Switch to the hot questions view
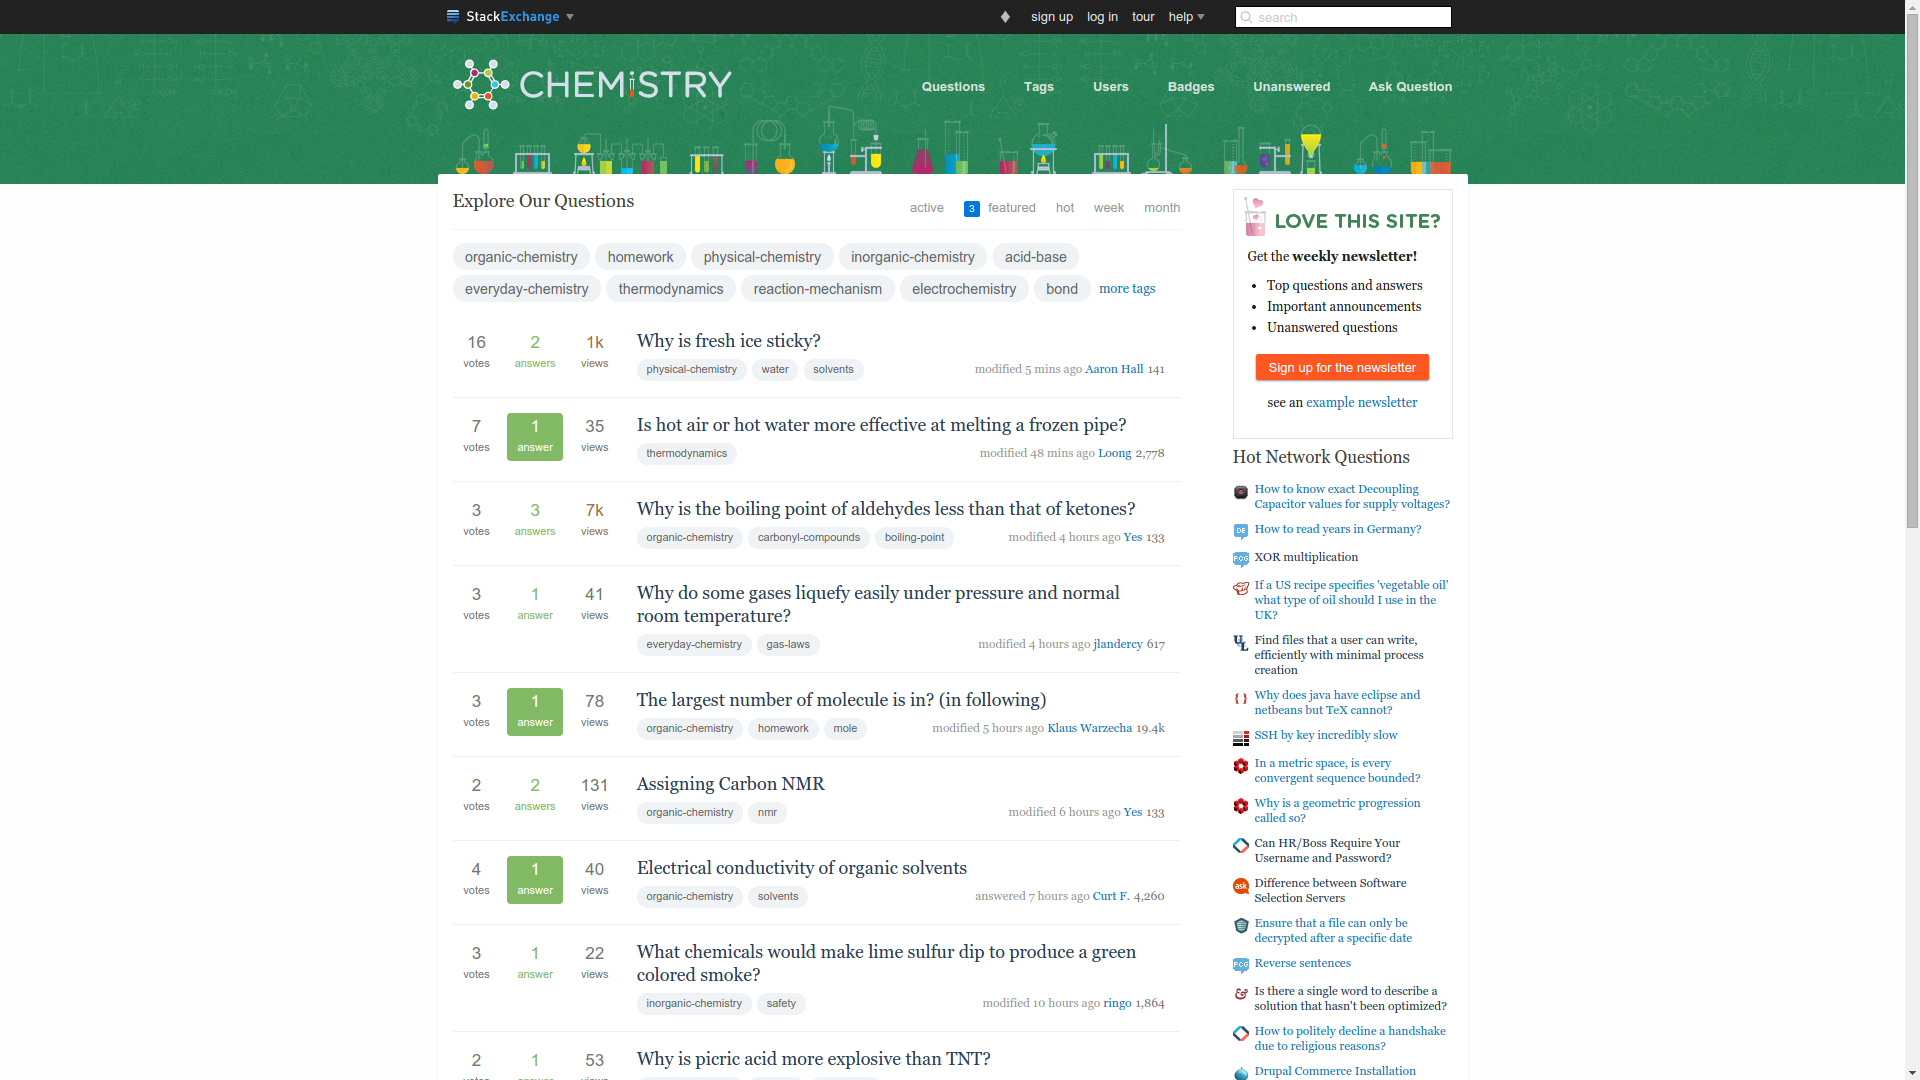1920x1080 pixels. 1064,207
